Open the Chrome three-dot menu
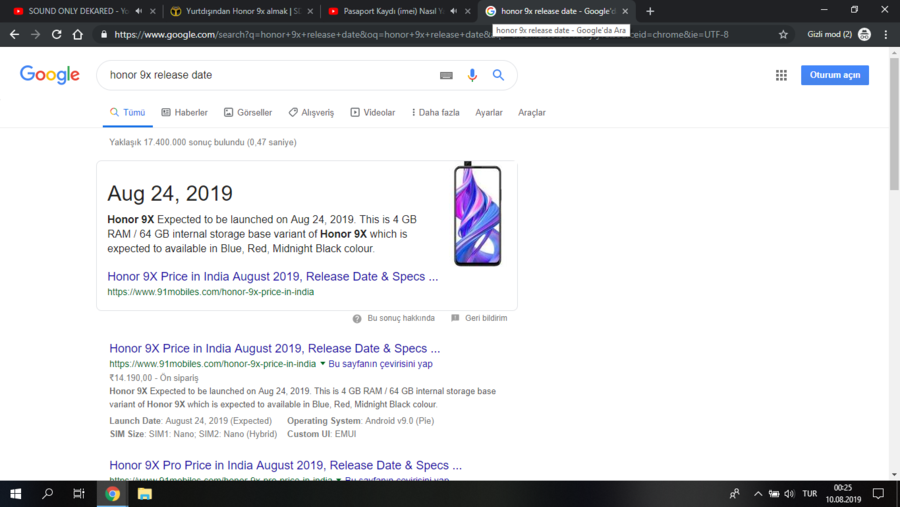This screenshot has width=900, height=507. point(886,34)
